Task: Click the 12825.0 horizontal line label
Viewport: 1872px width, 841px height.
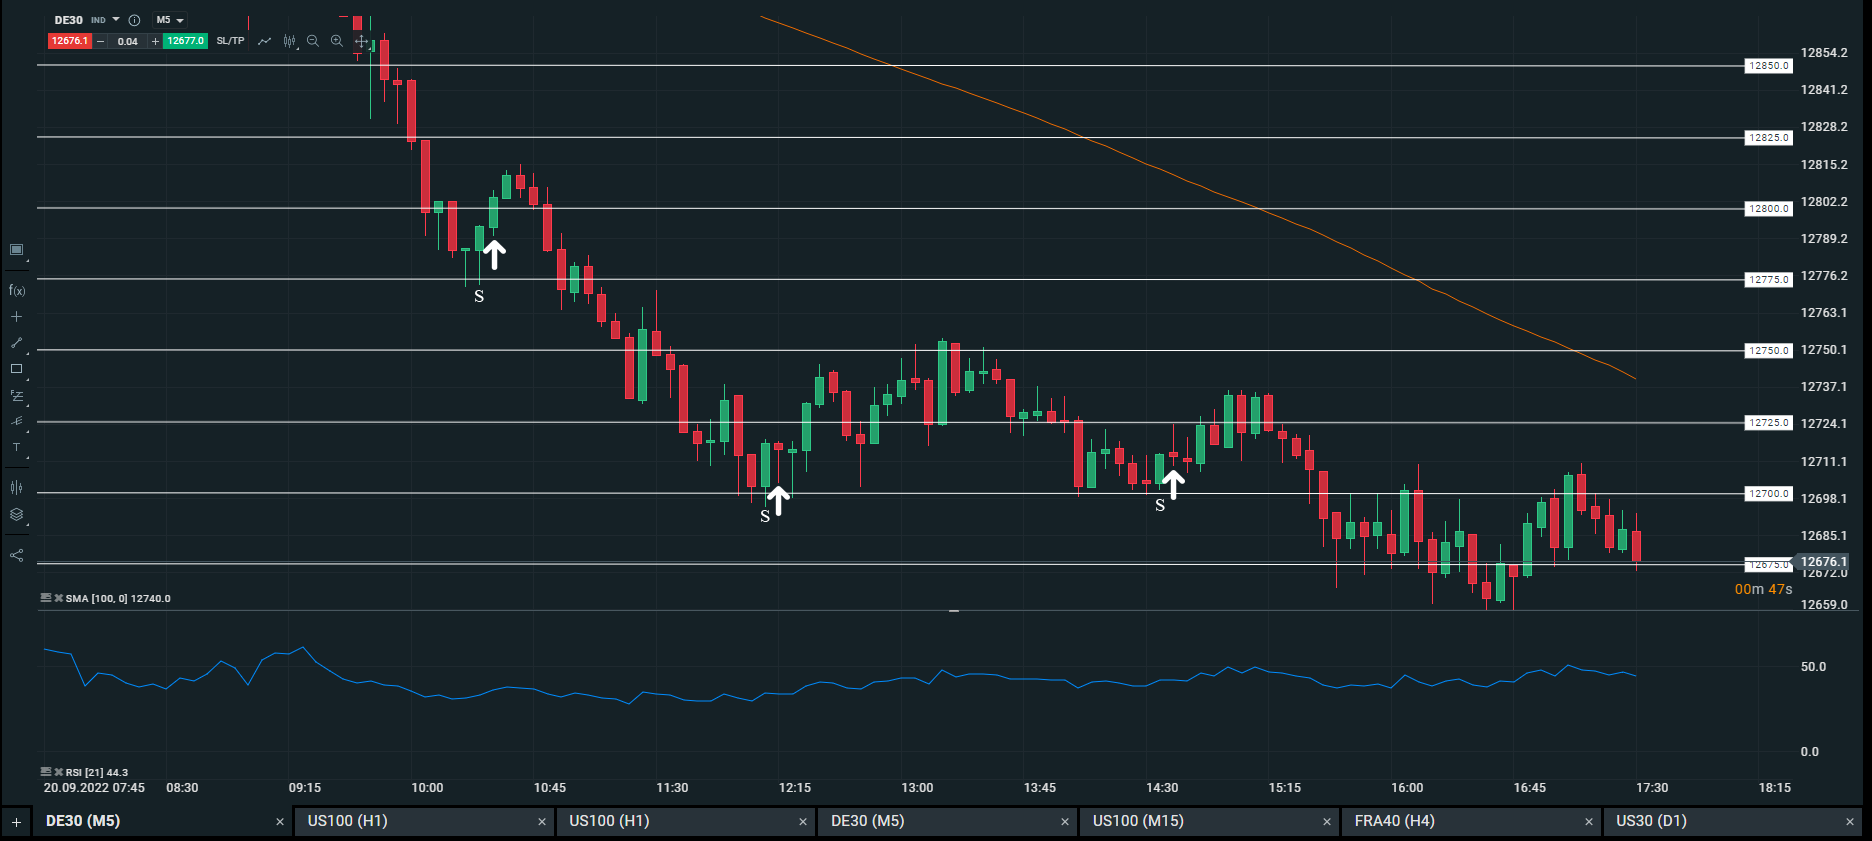Action: pyautogui.click(x=1769, y=138)
